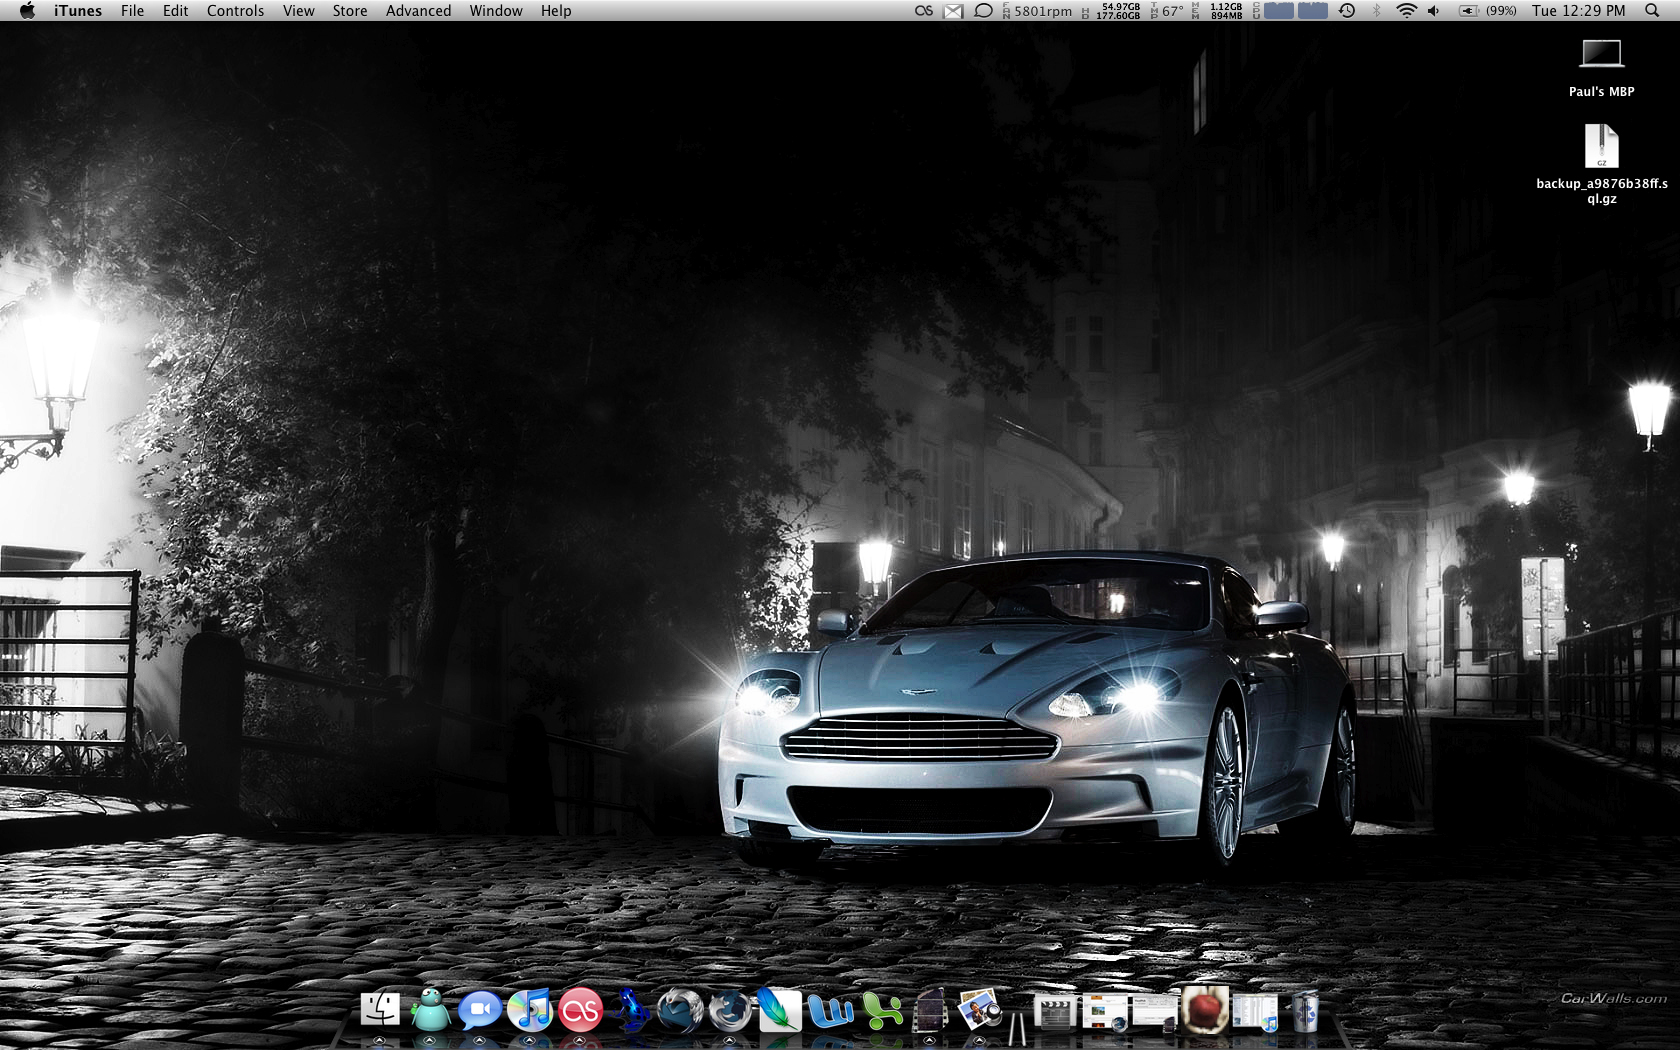Open the Last.fm app in dock

580,1011
